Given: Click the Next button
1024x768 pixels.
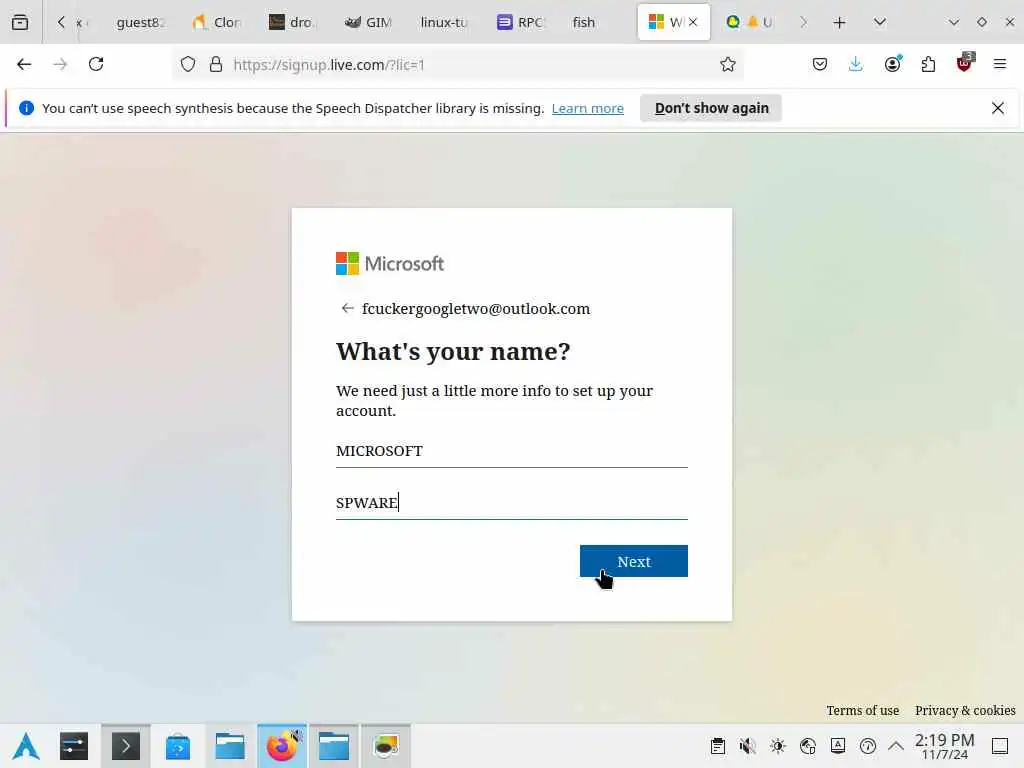Looking at the screenshot, I should pyautogui.click(x=633, y=561).
